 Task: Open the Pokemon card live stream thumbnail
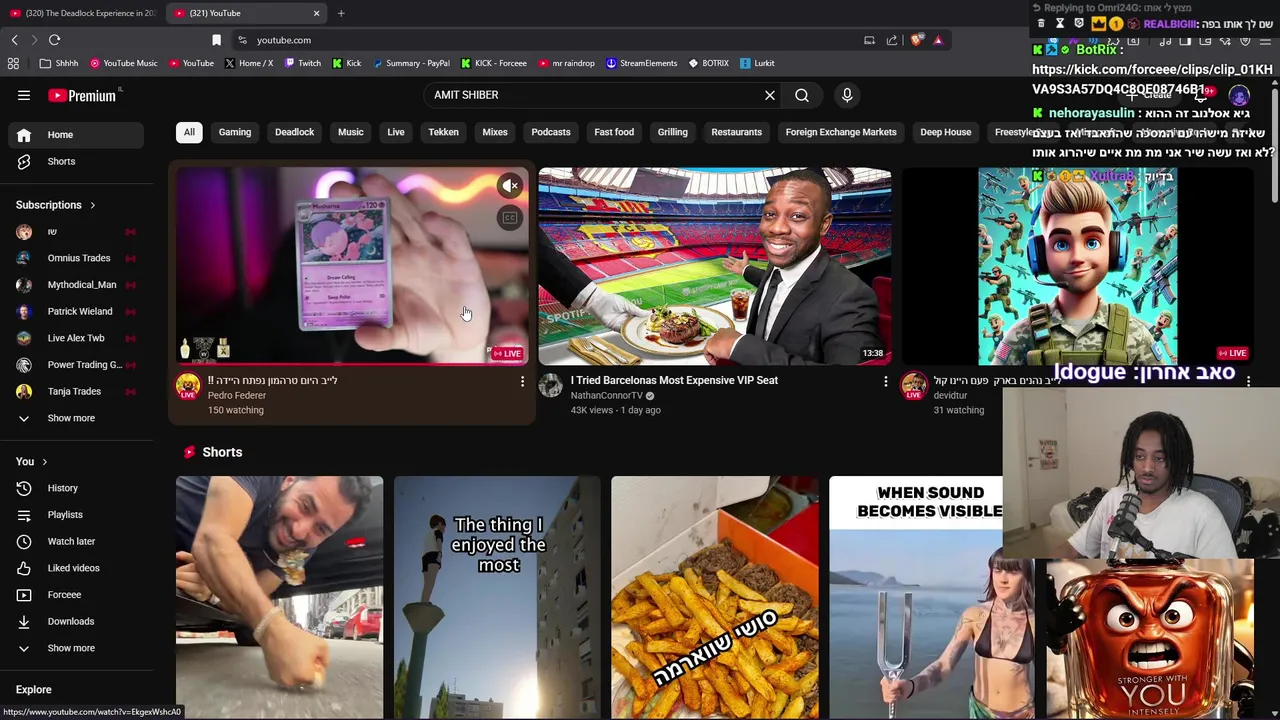[x=352, y=266]
